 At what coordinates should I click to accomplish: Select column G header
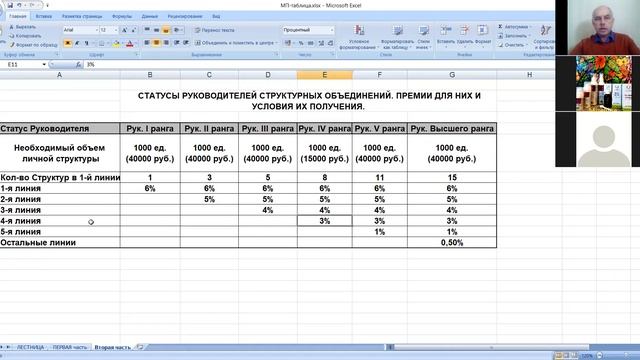[452, 75]
